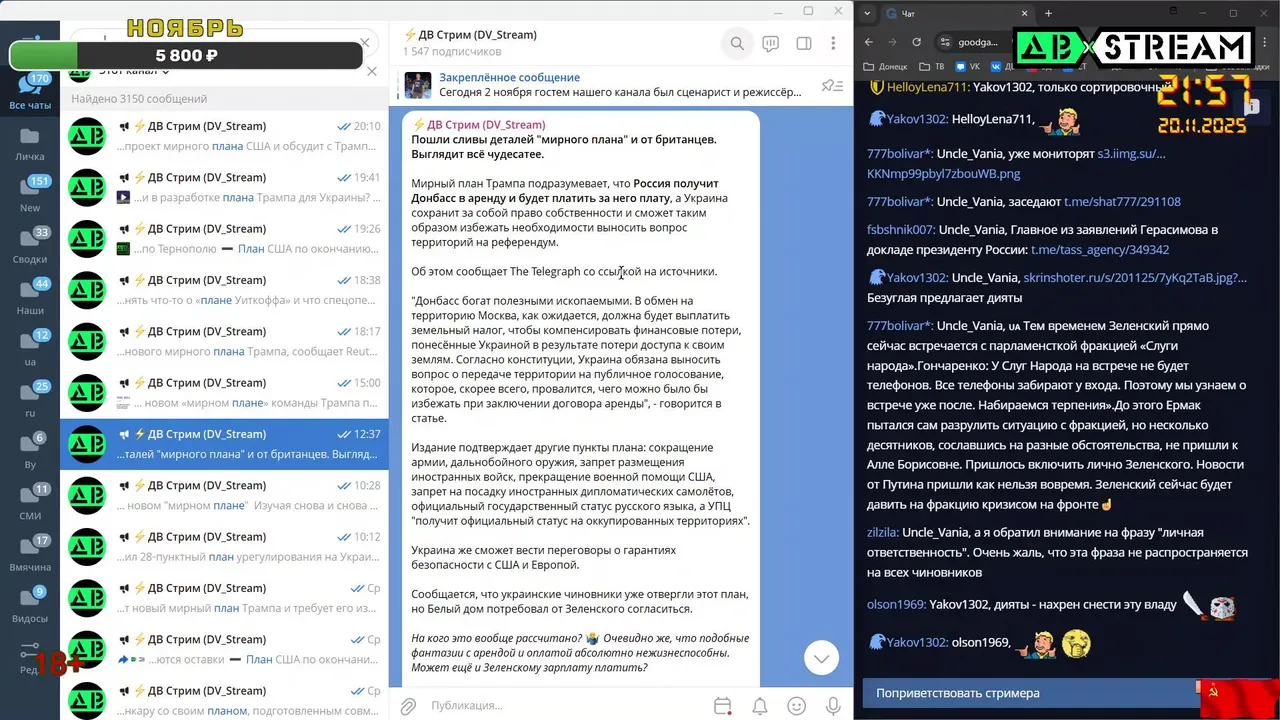Go back in the browser window
1280x720 pixels.
pyautogui.click(x=868, y=42)
